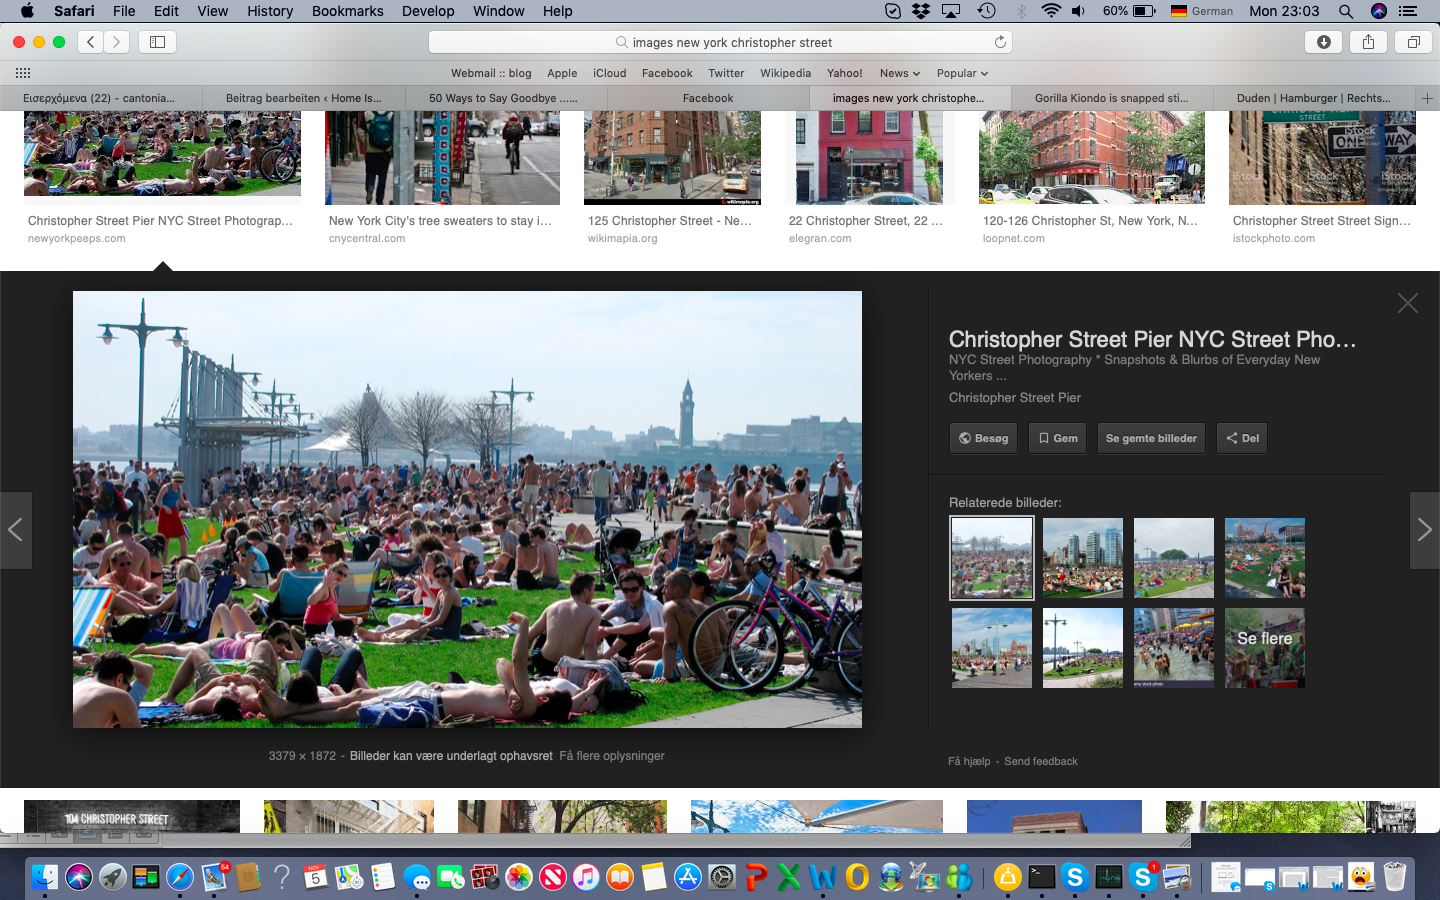Show next image with right arrow
The image size is (1440, 900).
click(x=1424, y=530)
